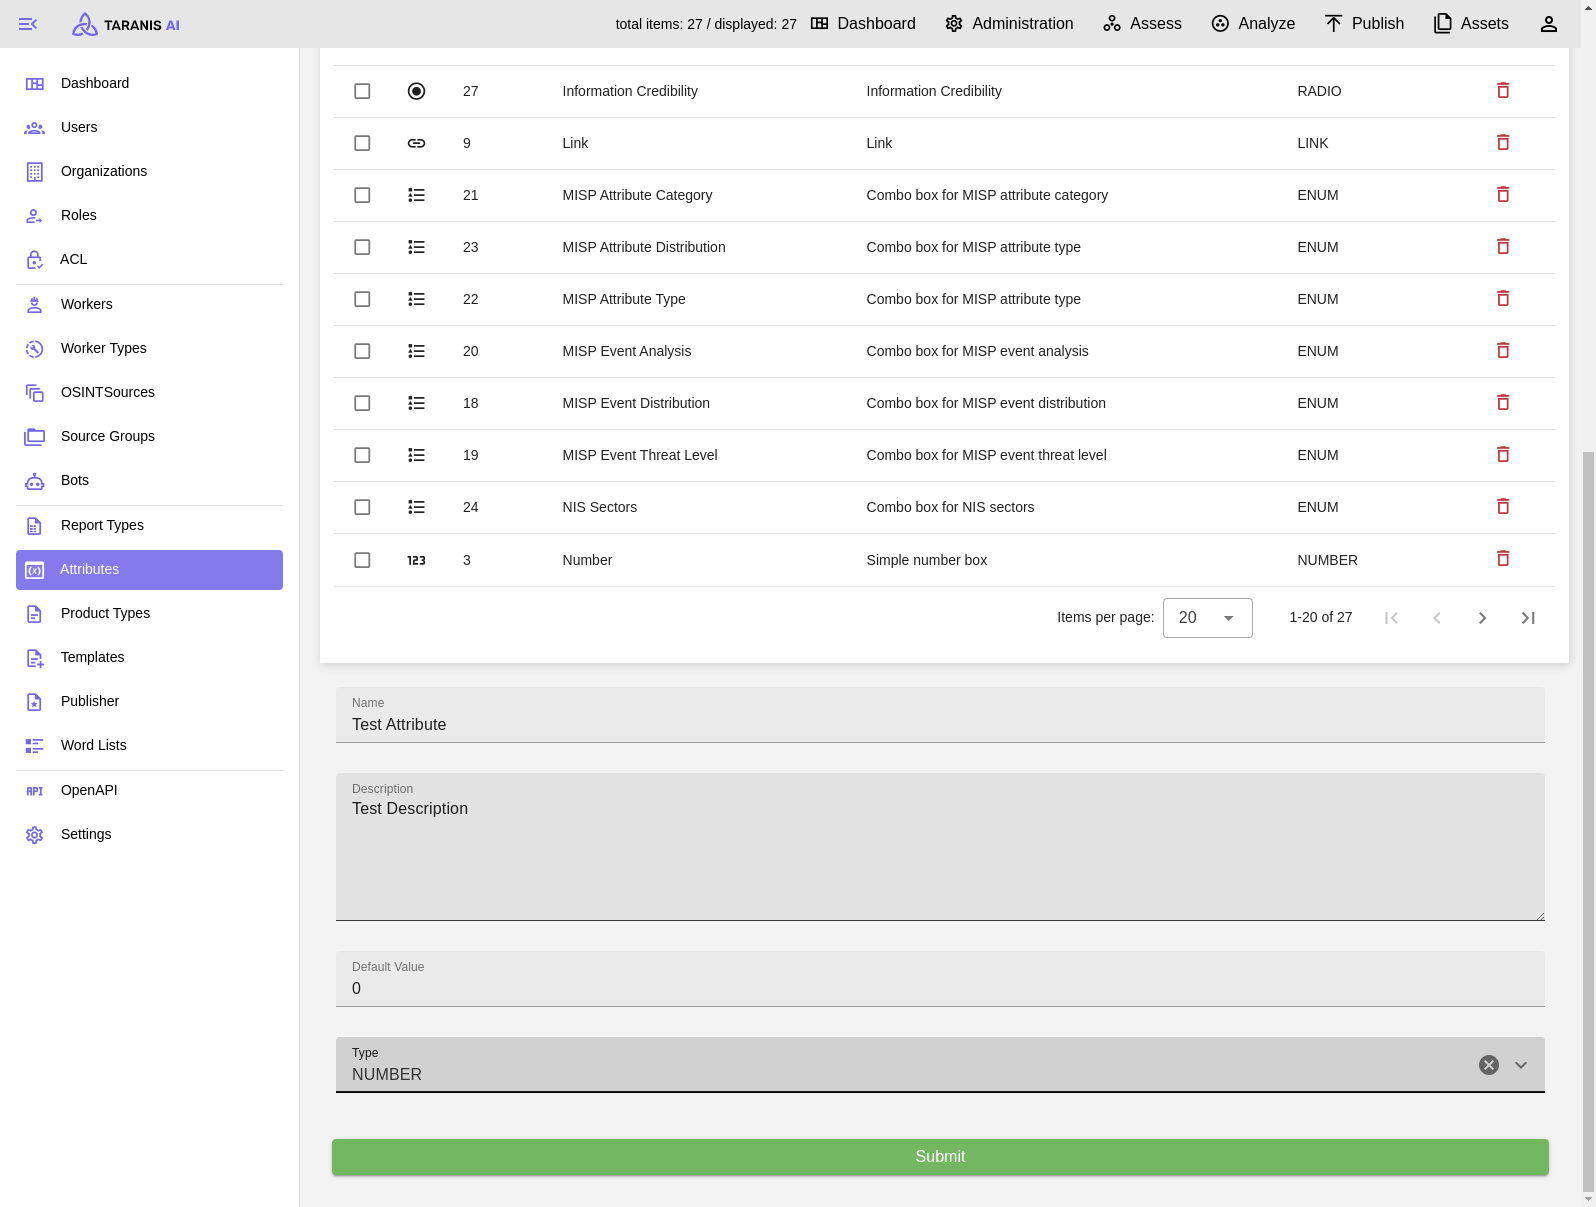Select the Link row checkbox
The height and width of the screenshot is (1207, 1596).
click(x=362, y=143)
